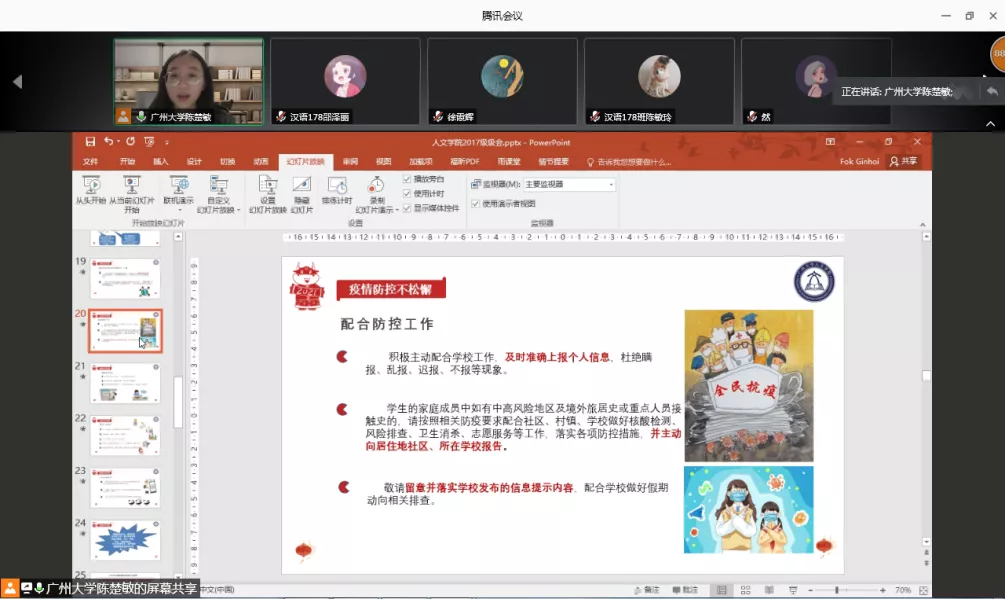Toggle the 使用演示者视图 checkbox
The width and height of the screenshot is (1005, 599).
[476, 203]
